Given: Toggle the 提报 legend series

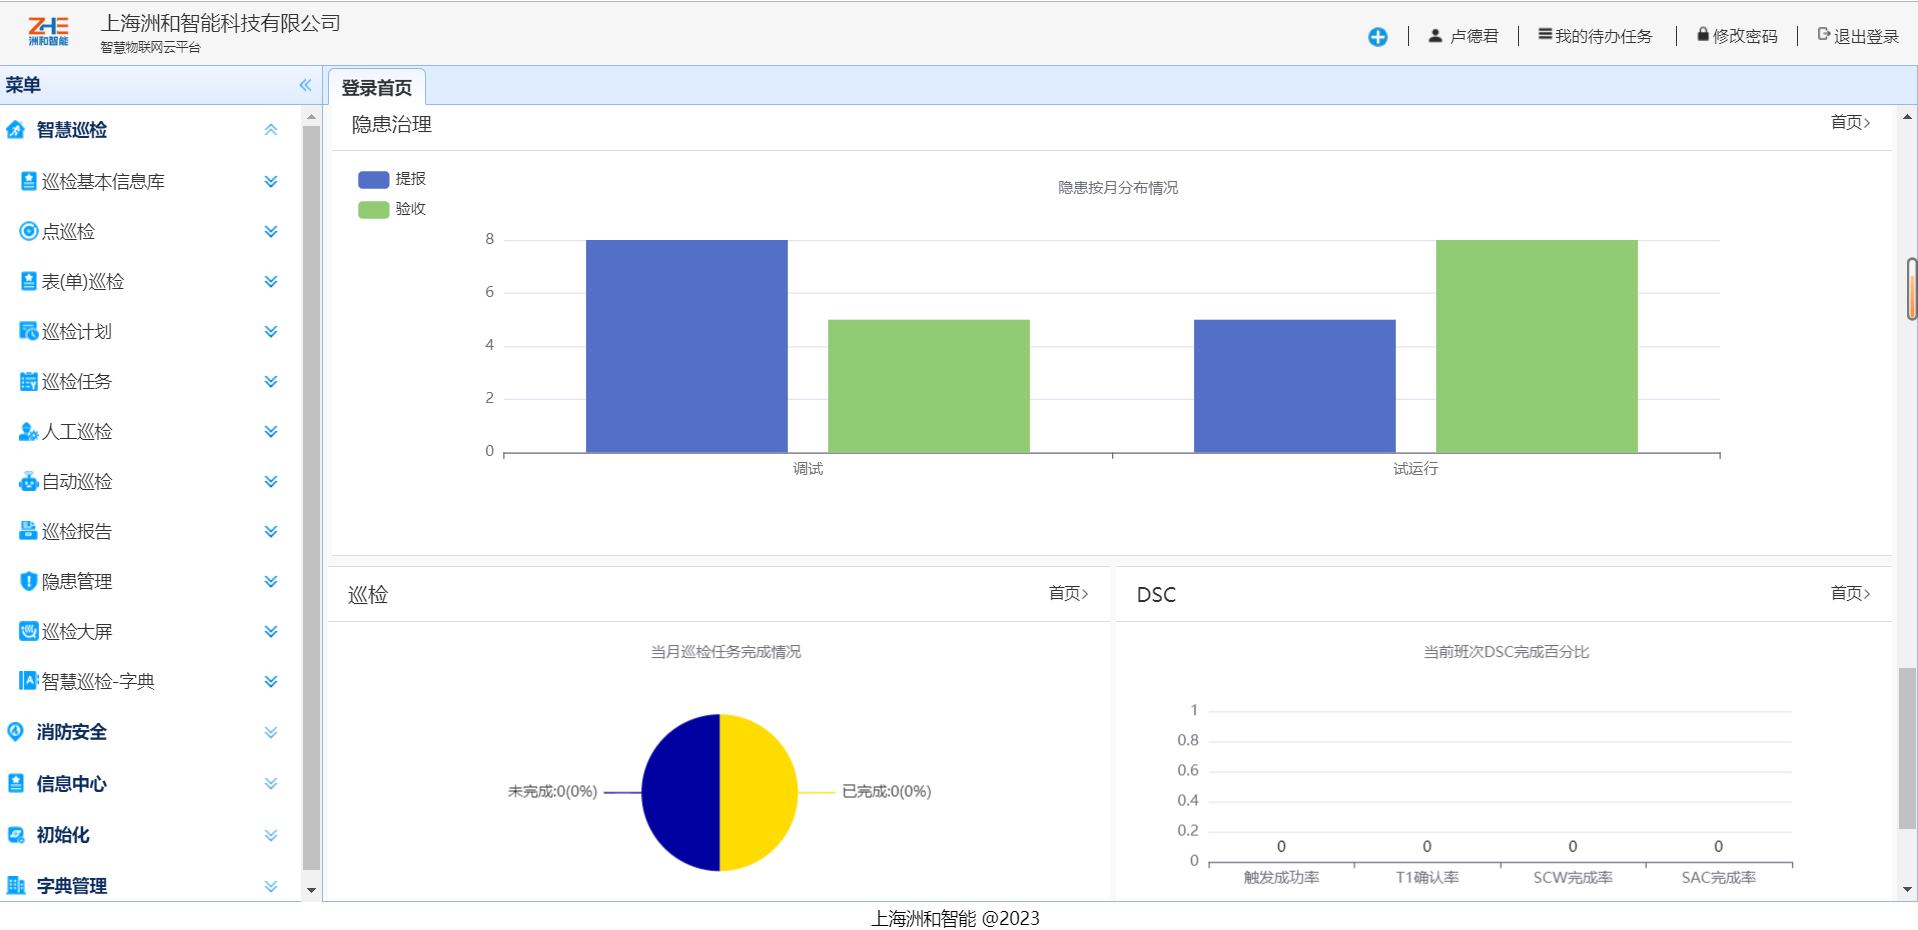Looking at the screenshot, I should tap(391, 179).
